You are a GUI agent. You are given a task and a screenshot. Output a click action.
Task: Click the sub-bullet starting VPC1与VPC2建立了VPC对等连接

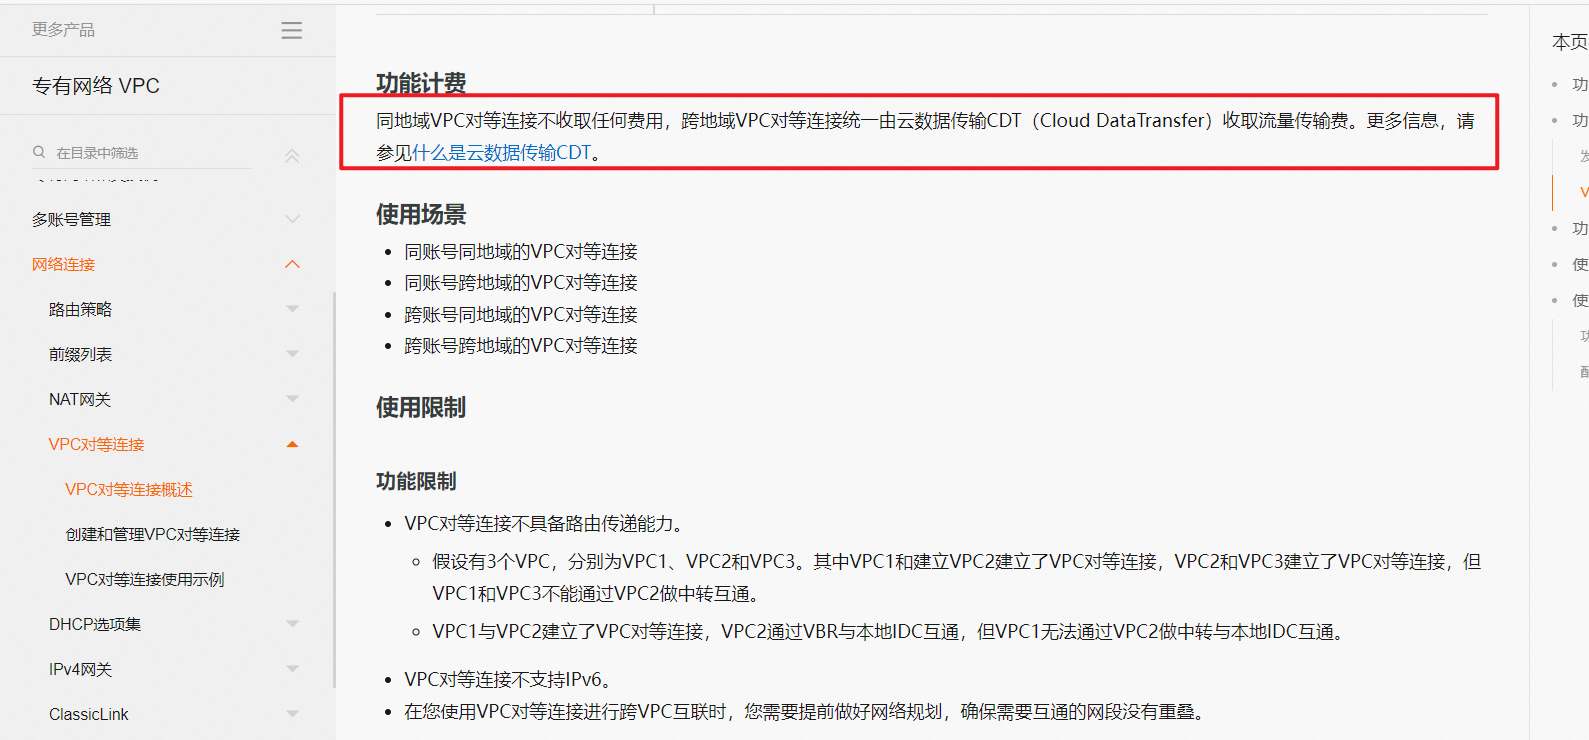(888, 631)
